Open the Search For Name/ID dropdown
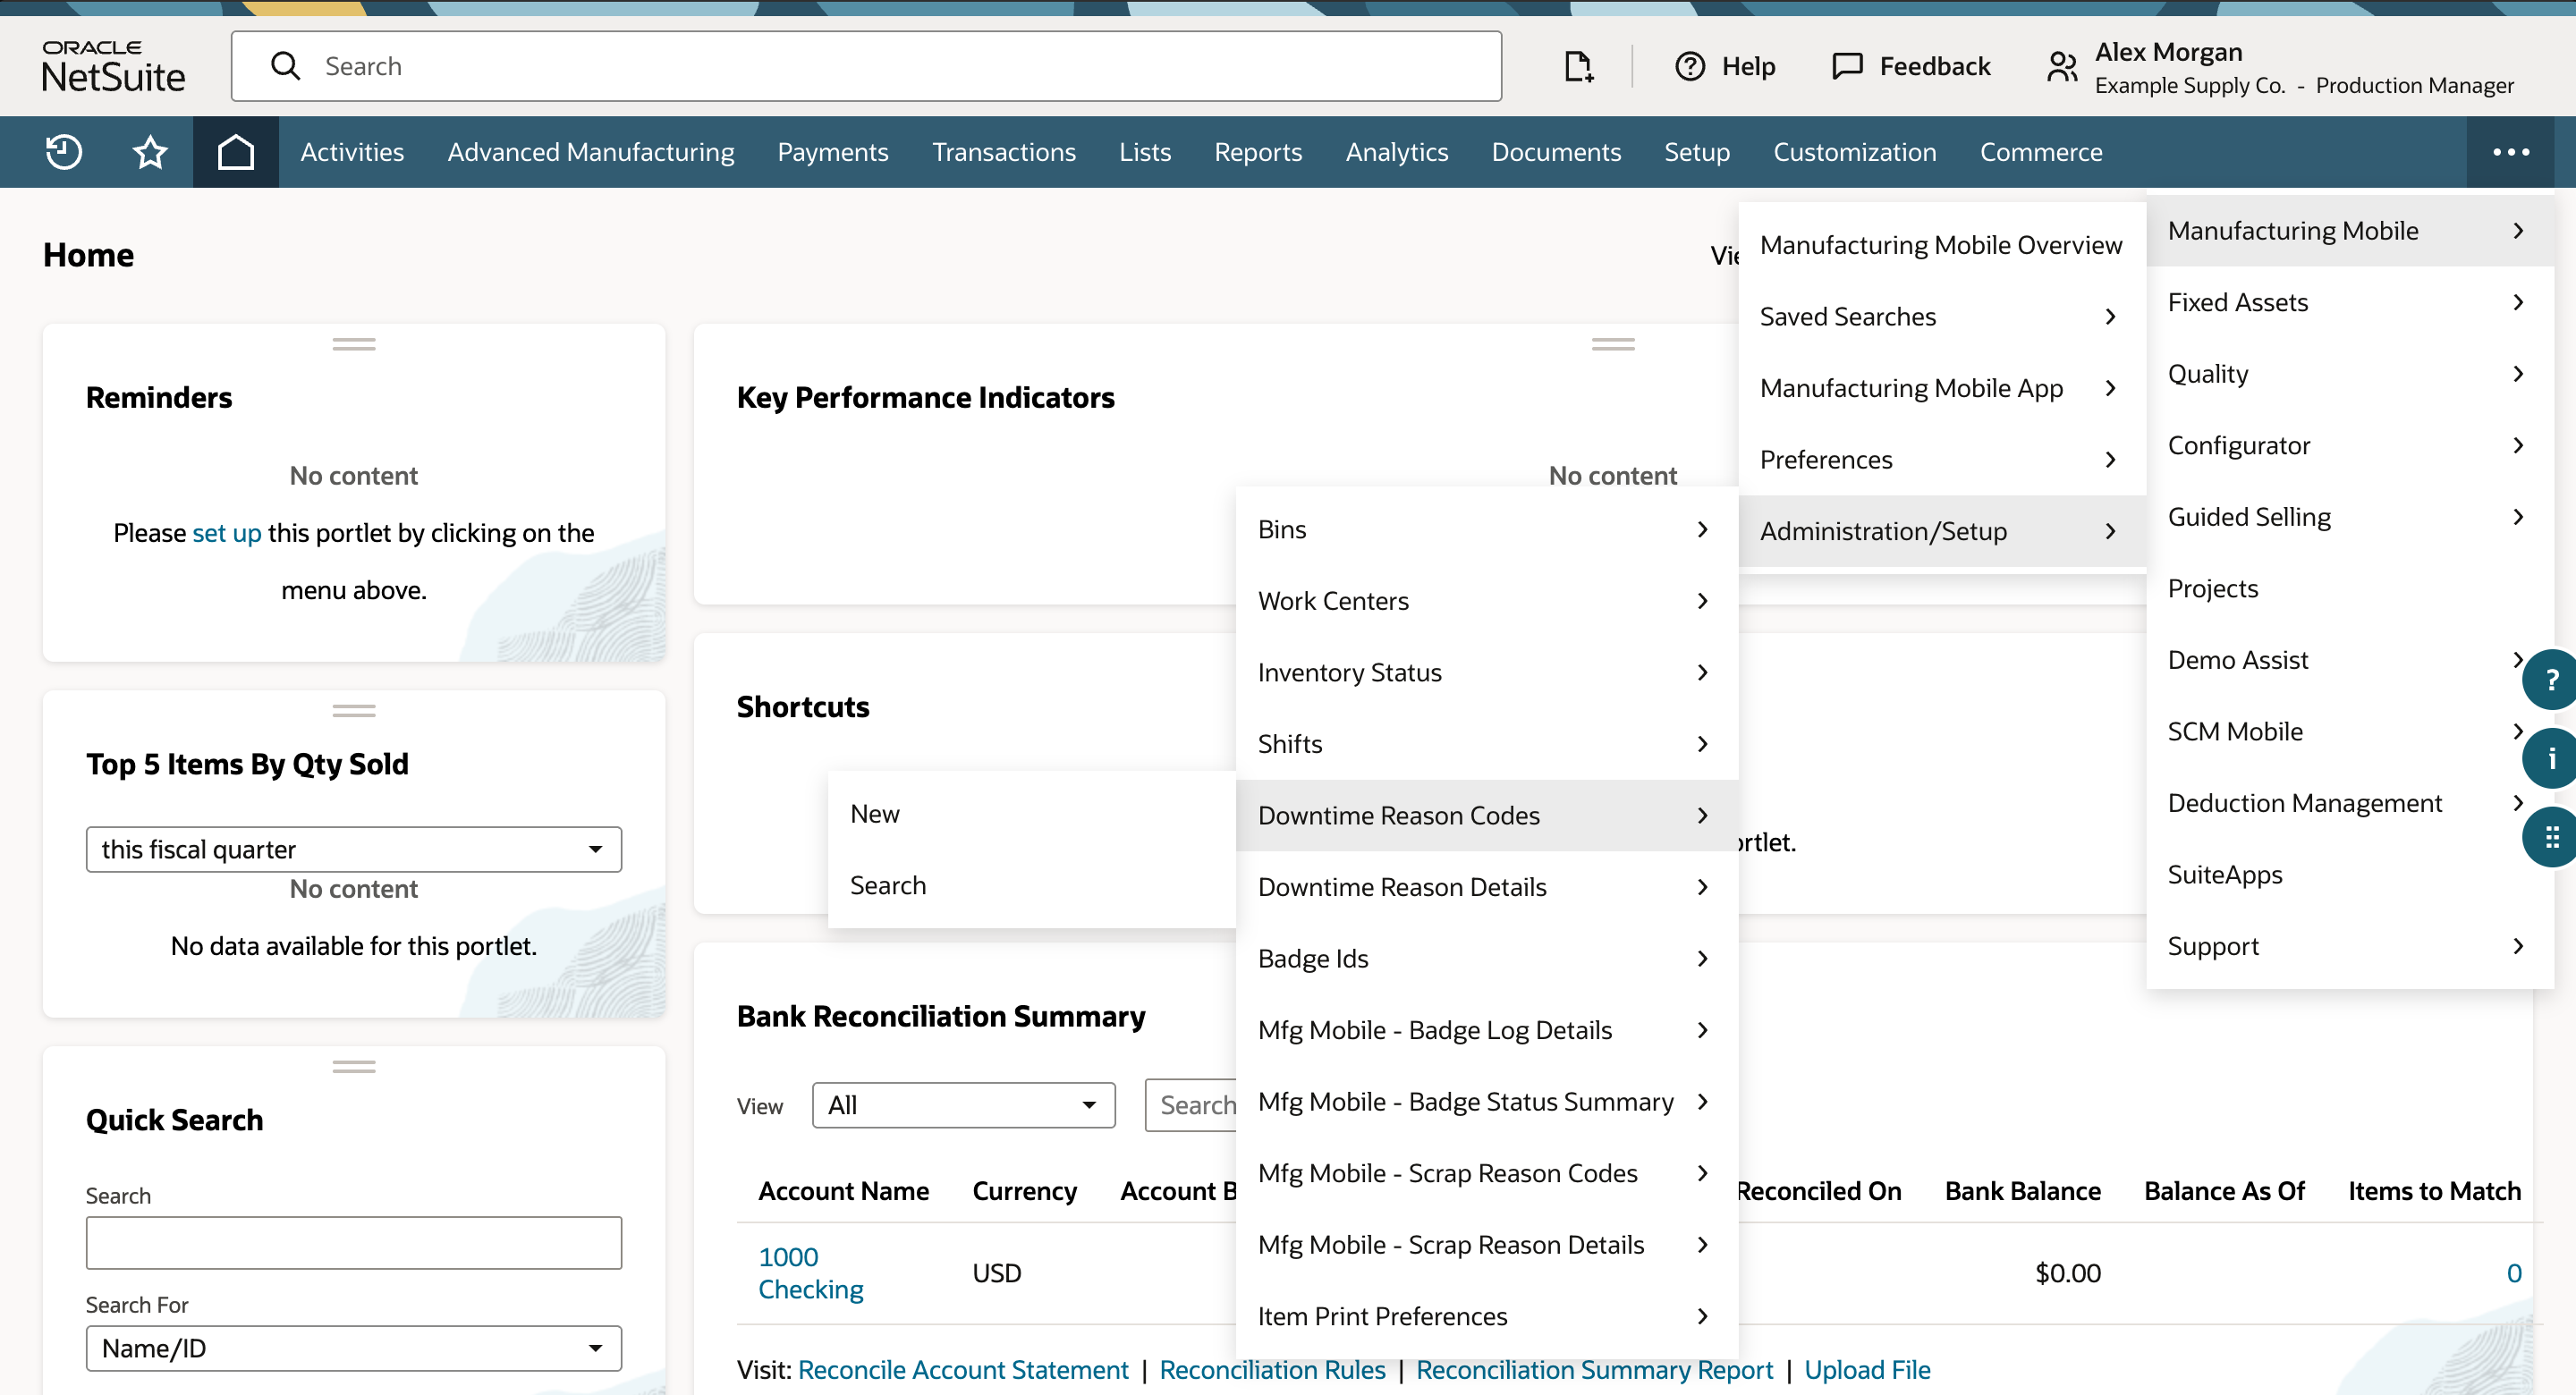Screen dimensions: 2576x1395 pyautogui.click(x=354, y=1348)
